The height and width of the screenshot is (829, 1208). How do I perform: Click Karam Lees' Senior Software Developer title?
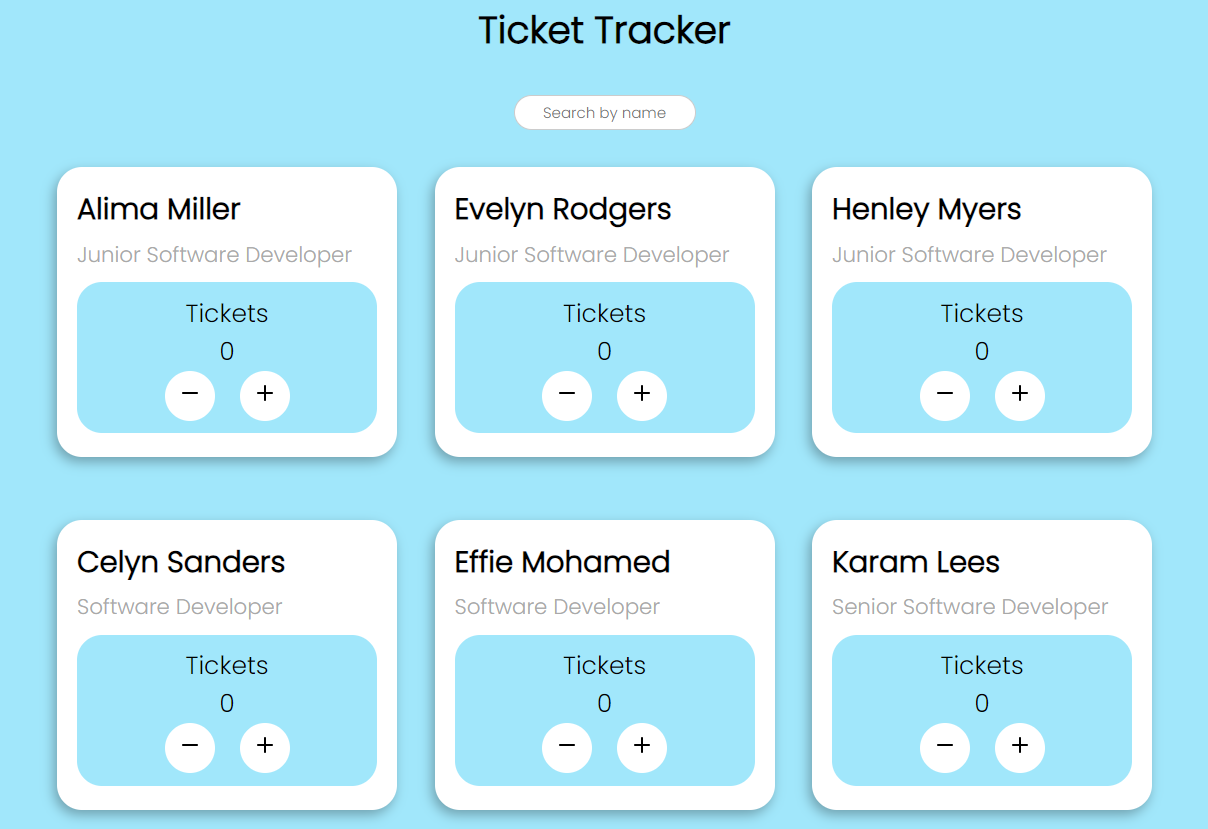point(970,607)
